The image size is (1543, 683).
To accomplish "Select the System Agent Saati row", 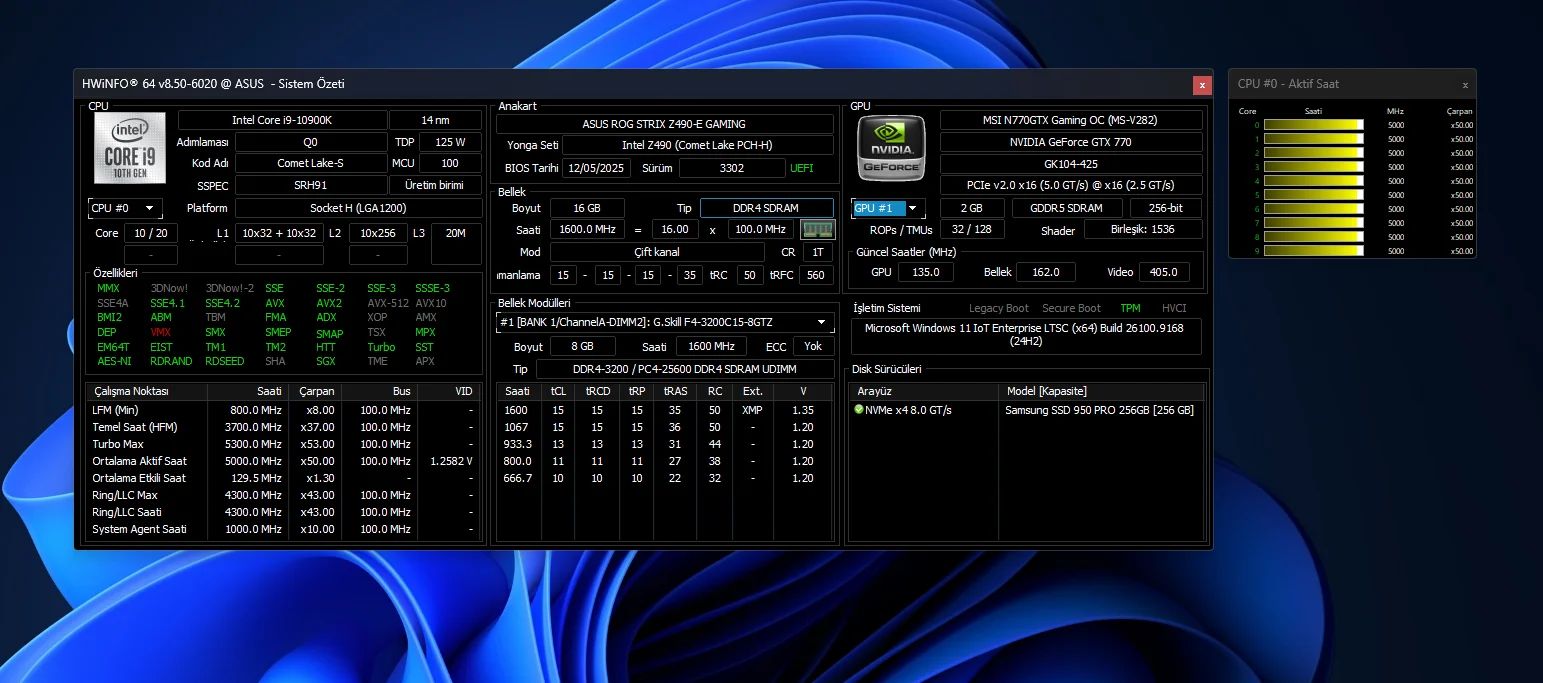I will point(283,529).
